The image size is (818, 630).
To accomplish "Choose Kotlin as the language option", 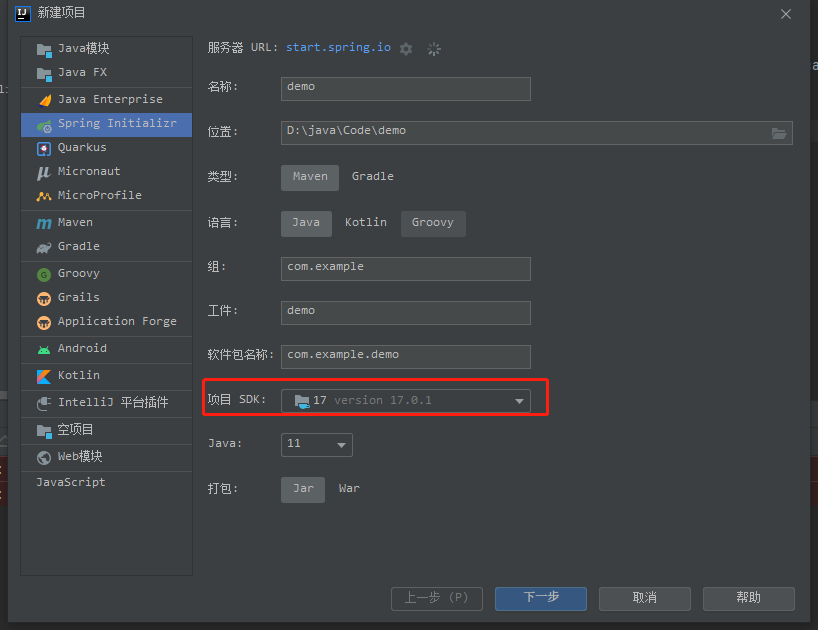I will point(366,223).
